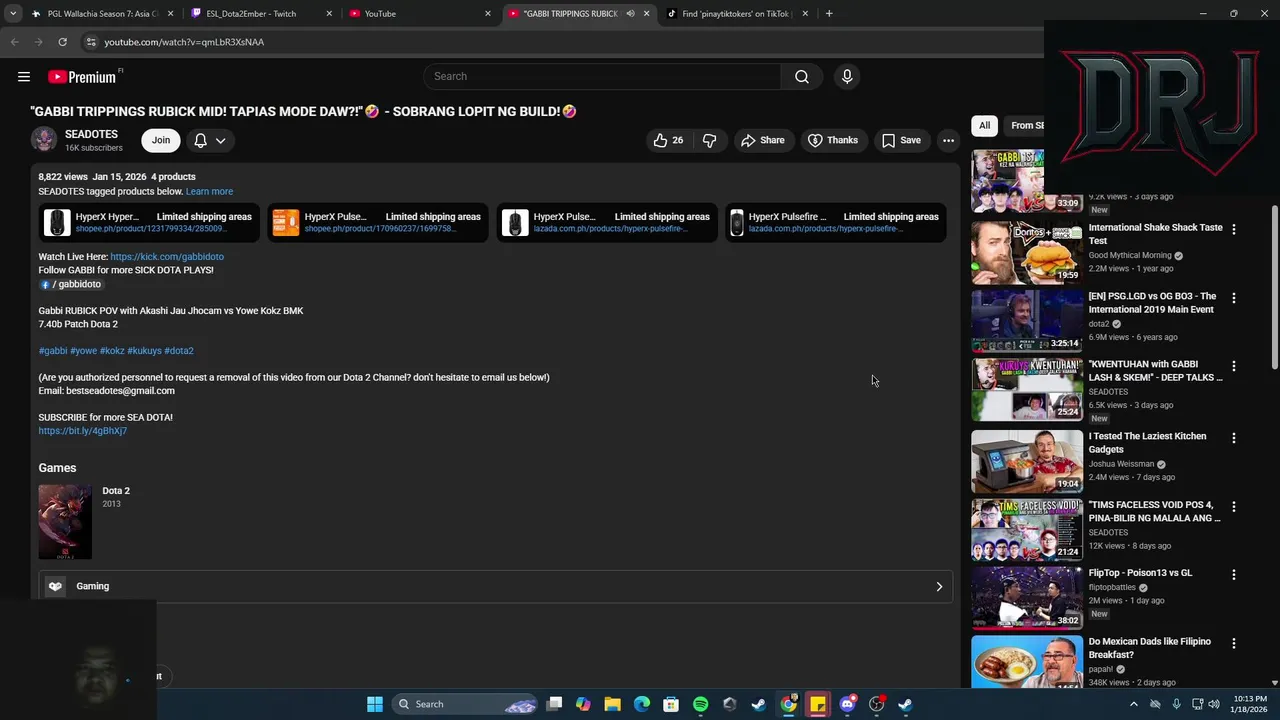
Task: Open the taskbar clock and date
Action: (x=1250, y=705)
